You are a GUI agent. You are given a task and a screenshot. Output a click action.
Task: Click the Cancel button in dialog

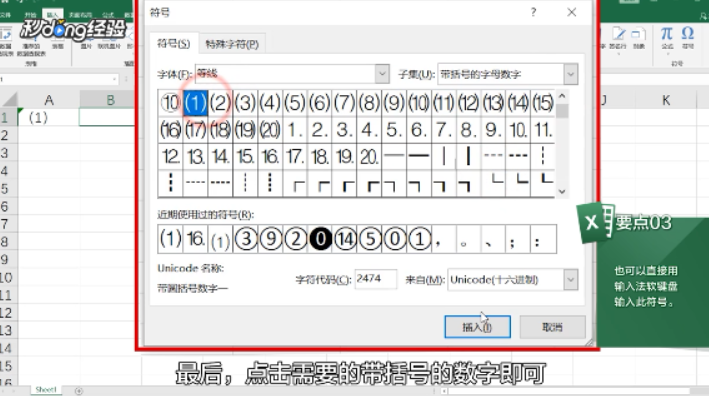click(x=553, y=327)
